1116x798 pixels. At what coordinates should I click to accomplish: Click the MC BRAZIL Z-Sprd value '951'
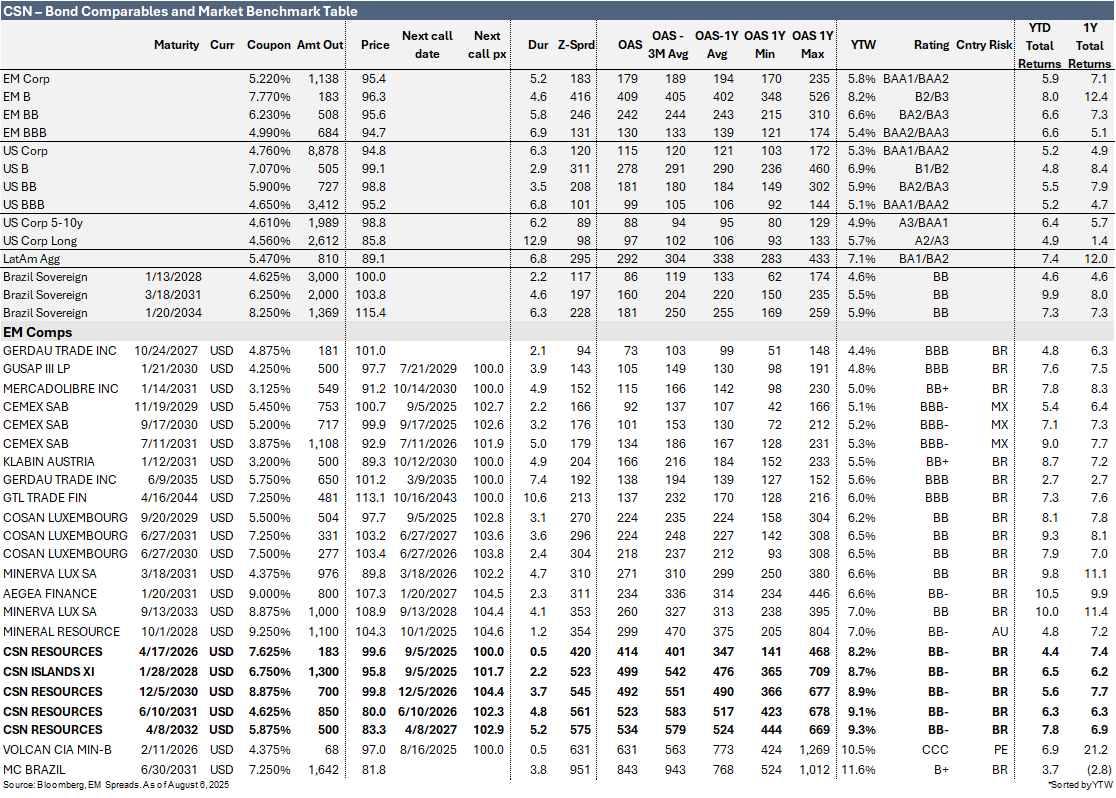click(580, 770)
